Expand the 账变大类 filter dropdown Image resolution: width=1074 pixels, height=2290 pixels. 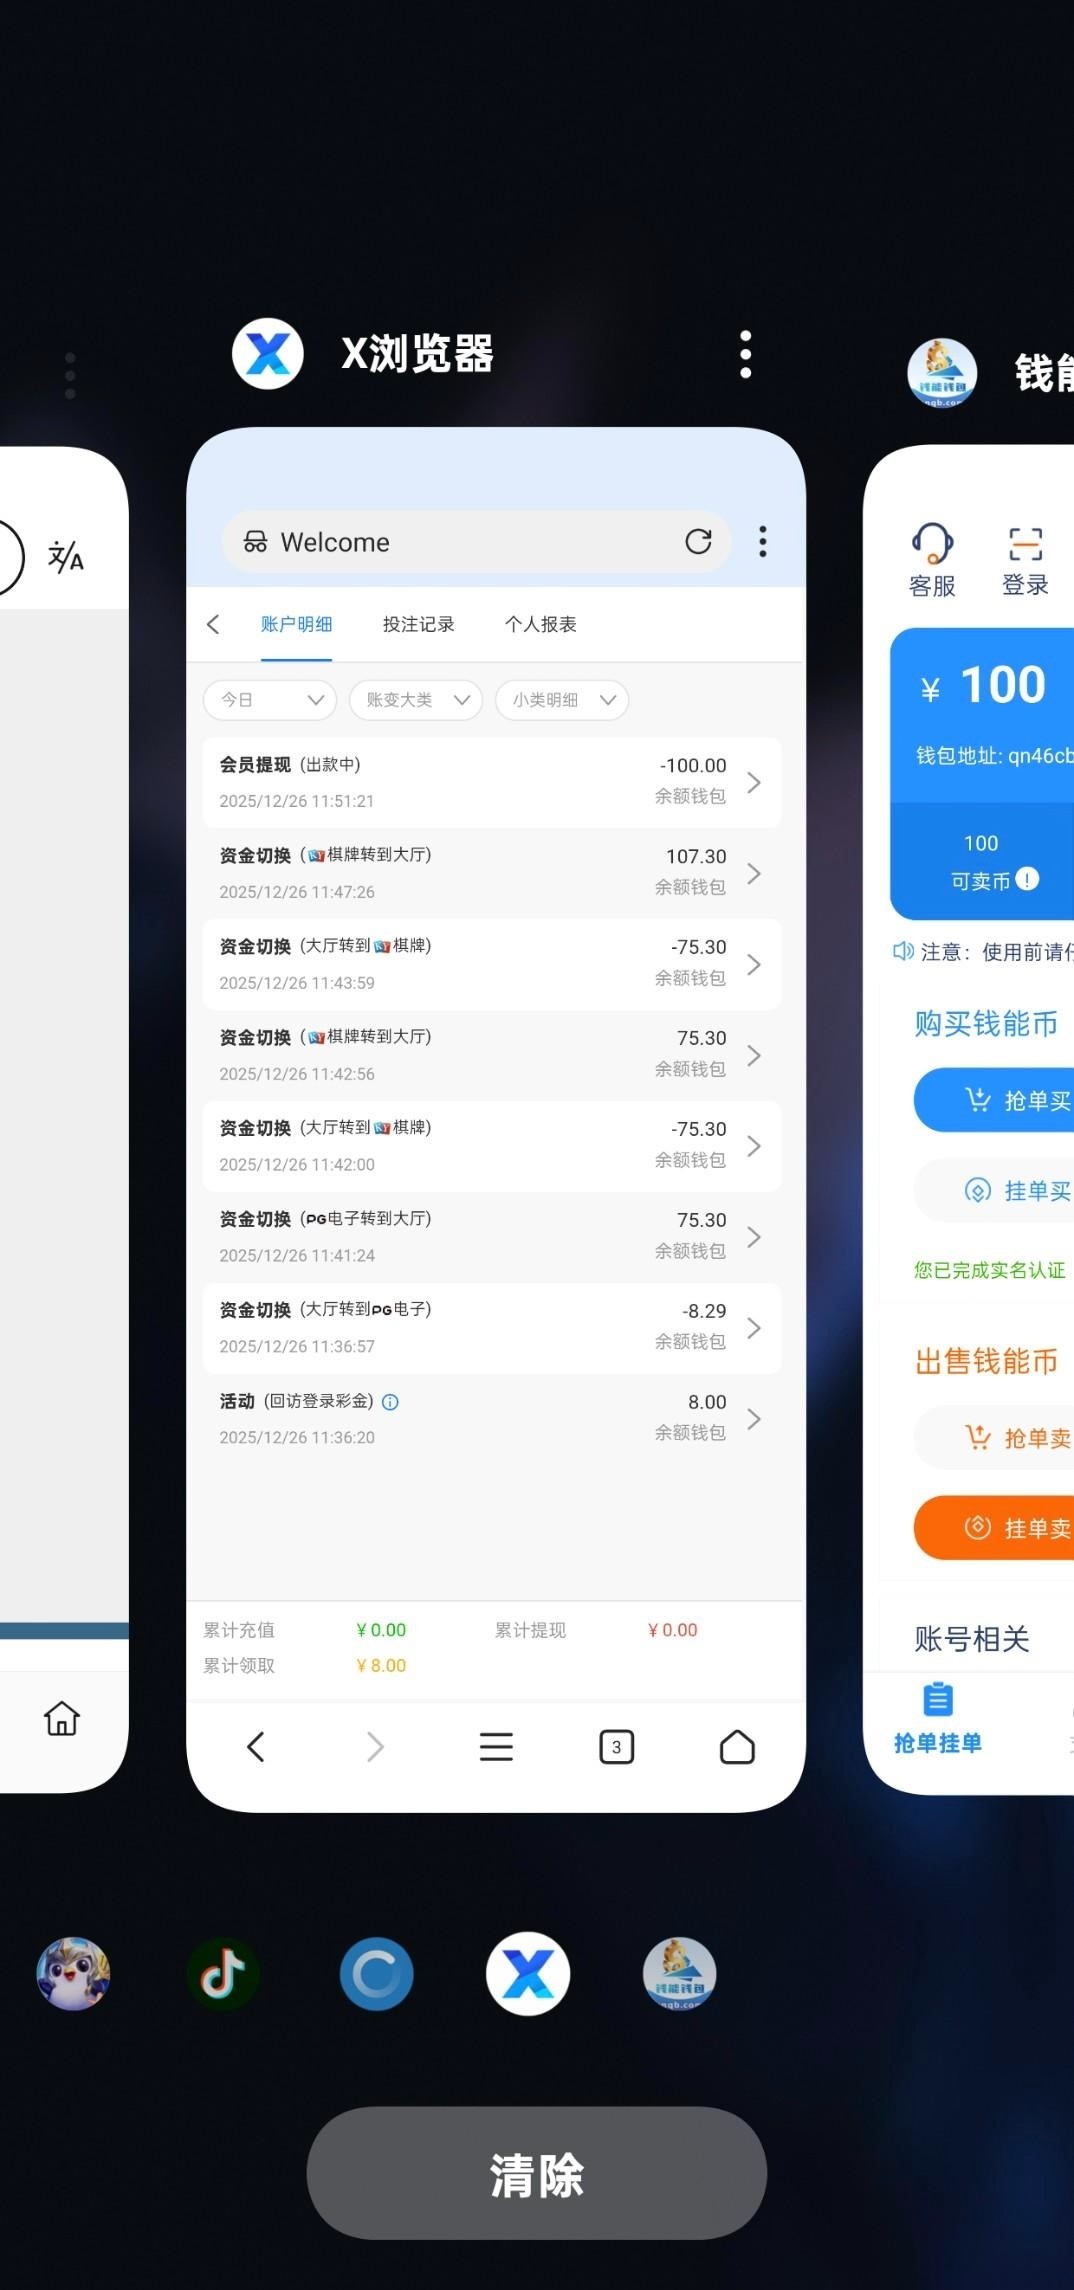[x=415, y=700]
